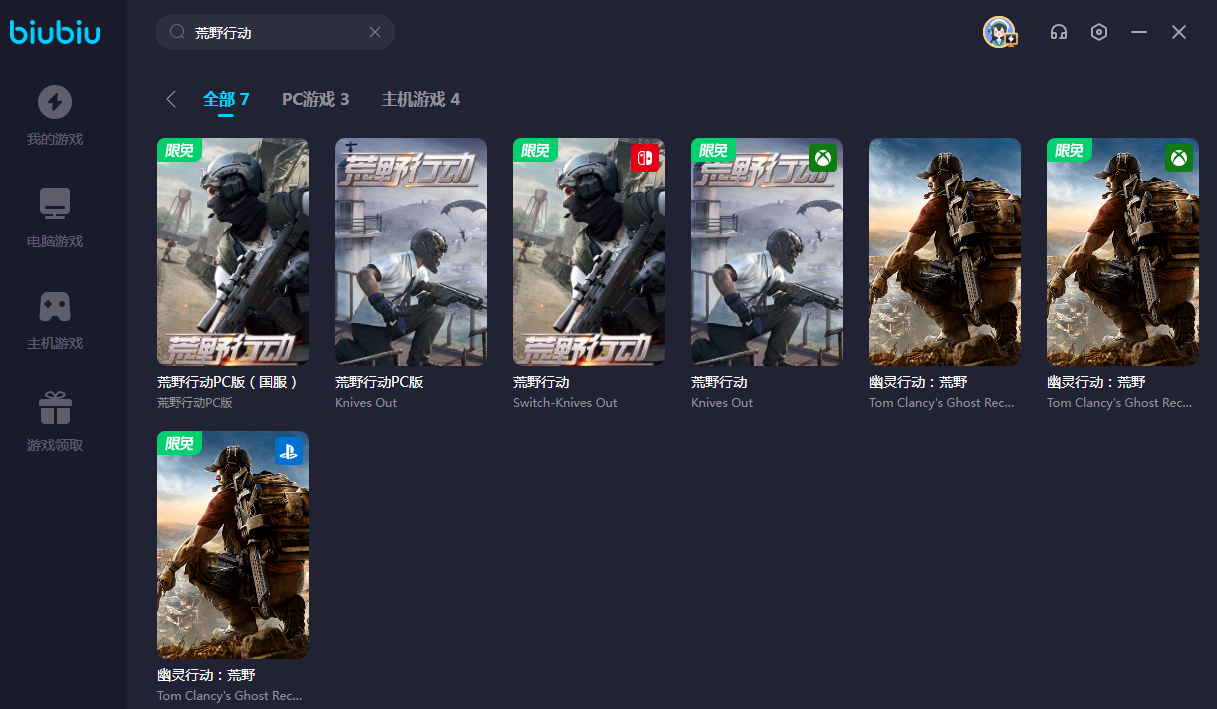Minimize the biubiu window
Image resolution: width=1217 pixels, height=709 pixels.
(x=1139, y=32)
